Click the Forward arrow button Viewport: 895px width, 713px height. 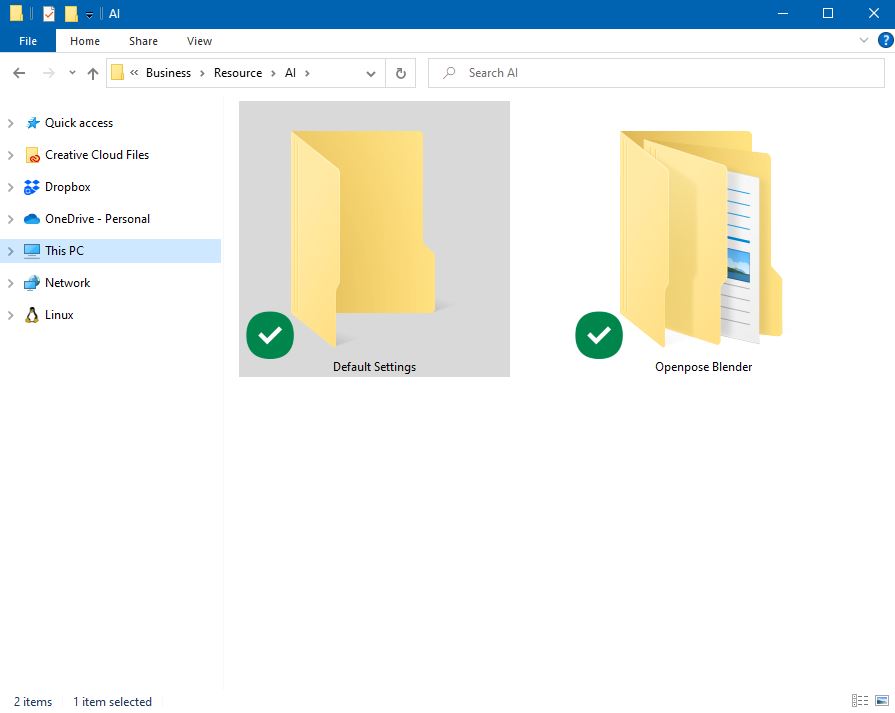pyautogui.click(x=49, y=73)
